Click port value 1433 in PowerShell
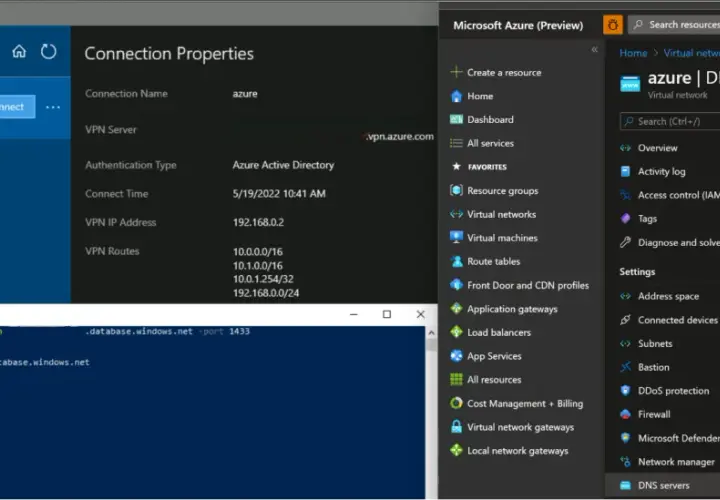The image size is (720, 500). tap(239, 331)
